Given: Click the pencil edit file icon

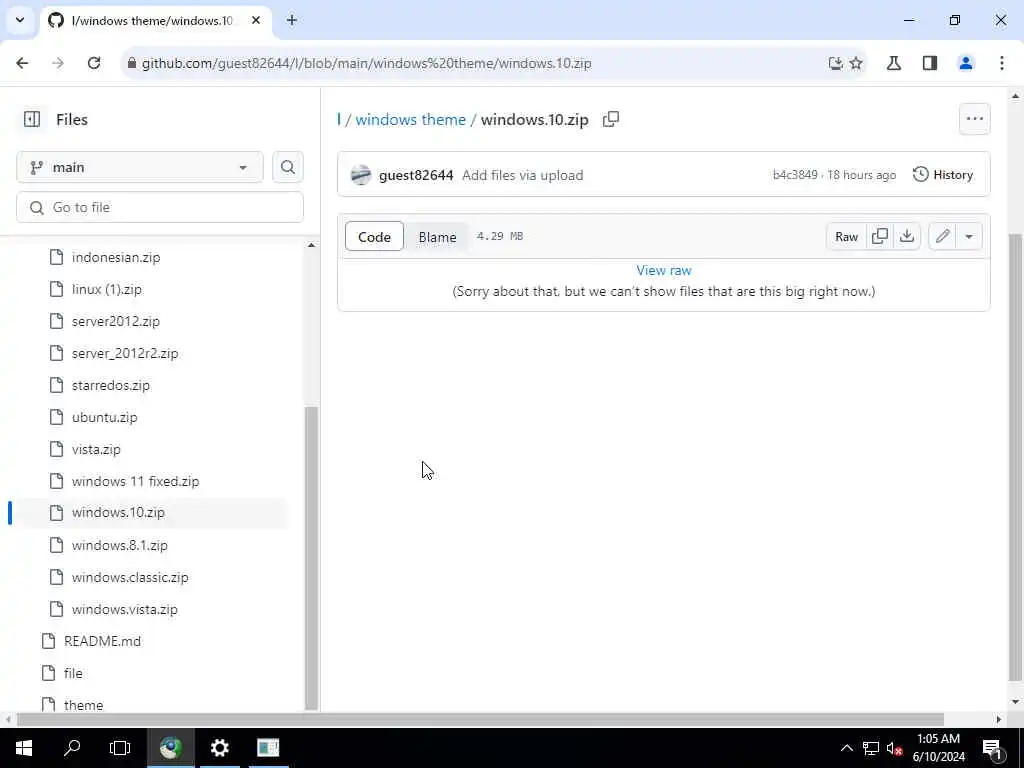Looking at the screenshot, I should coord(942,236).
